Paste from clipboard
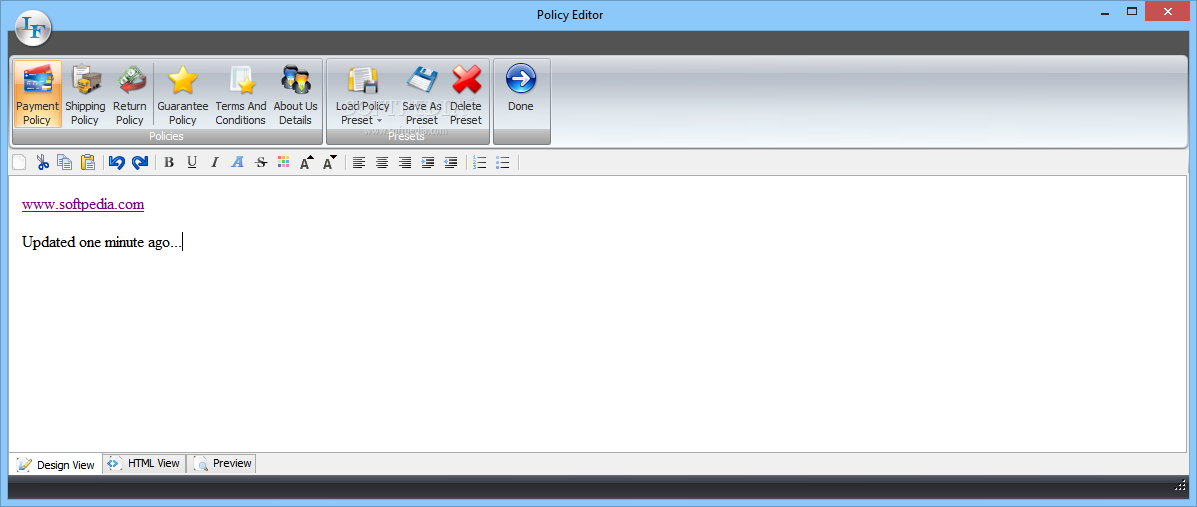1197x507 pixels. (x=88, y=162)
